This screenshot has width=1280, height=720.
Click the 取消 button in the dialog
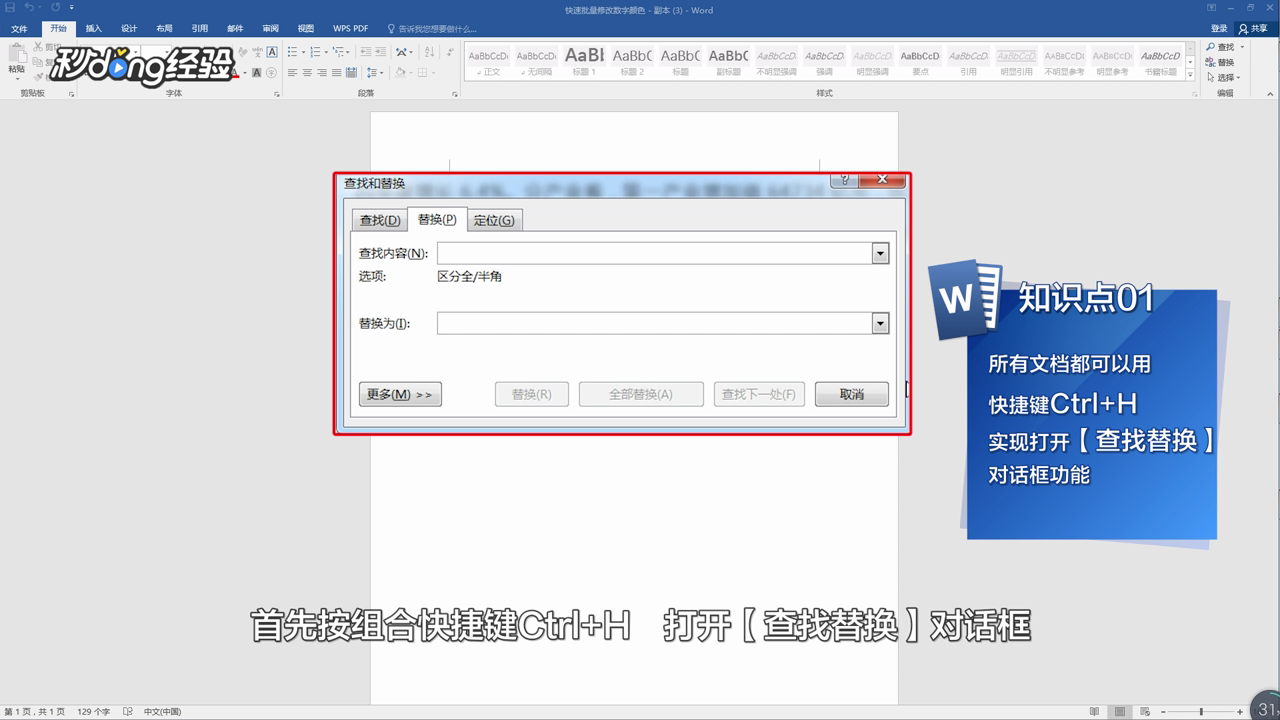[852, 394]
